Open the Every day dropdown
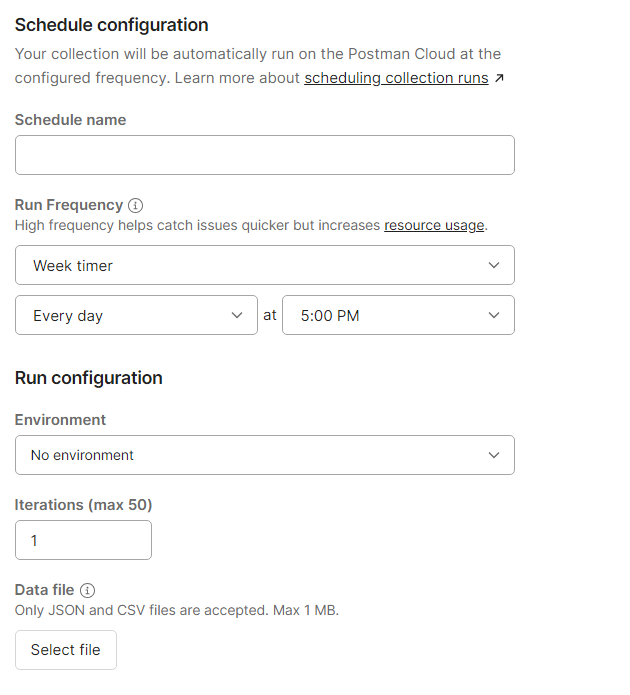Image resolution: width=630 pixels, height=695 pixels. click(x=136, y=315)
